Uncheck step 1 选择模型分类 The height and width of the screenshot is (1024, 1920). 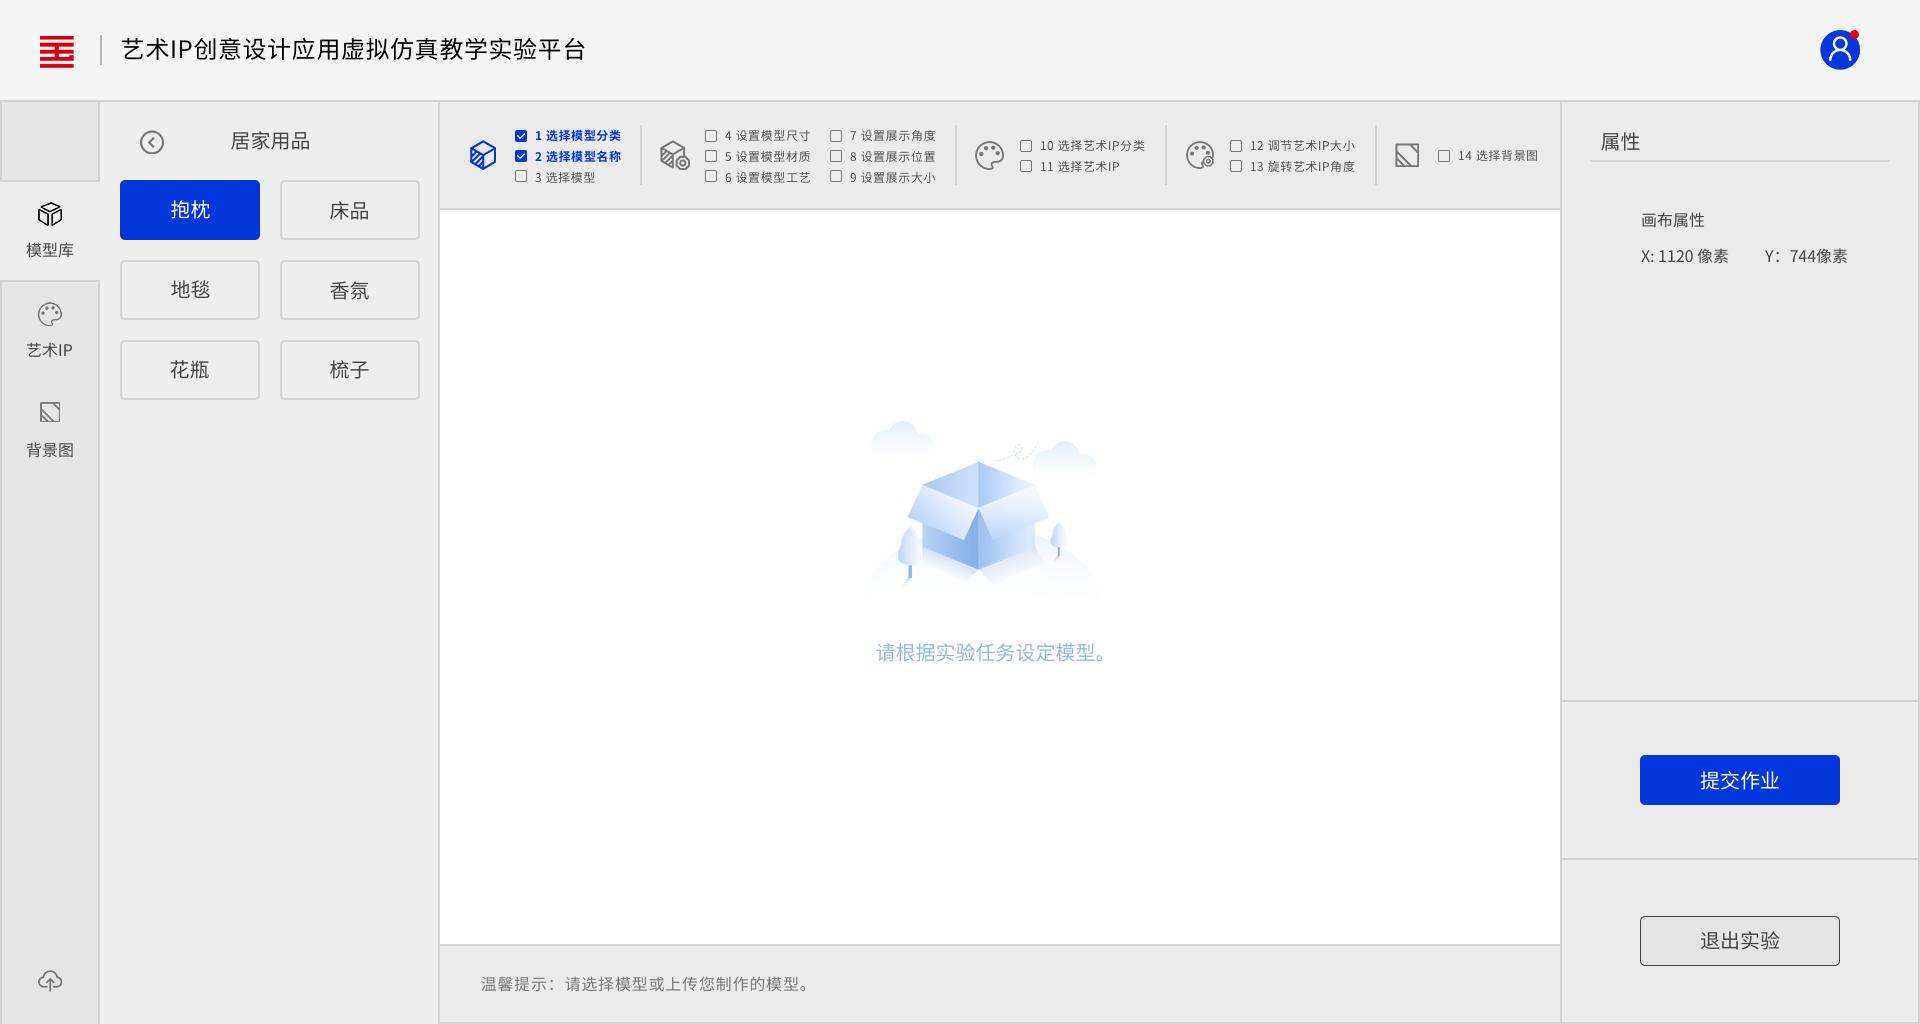coord(521,136)
